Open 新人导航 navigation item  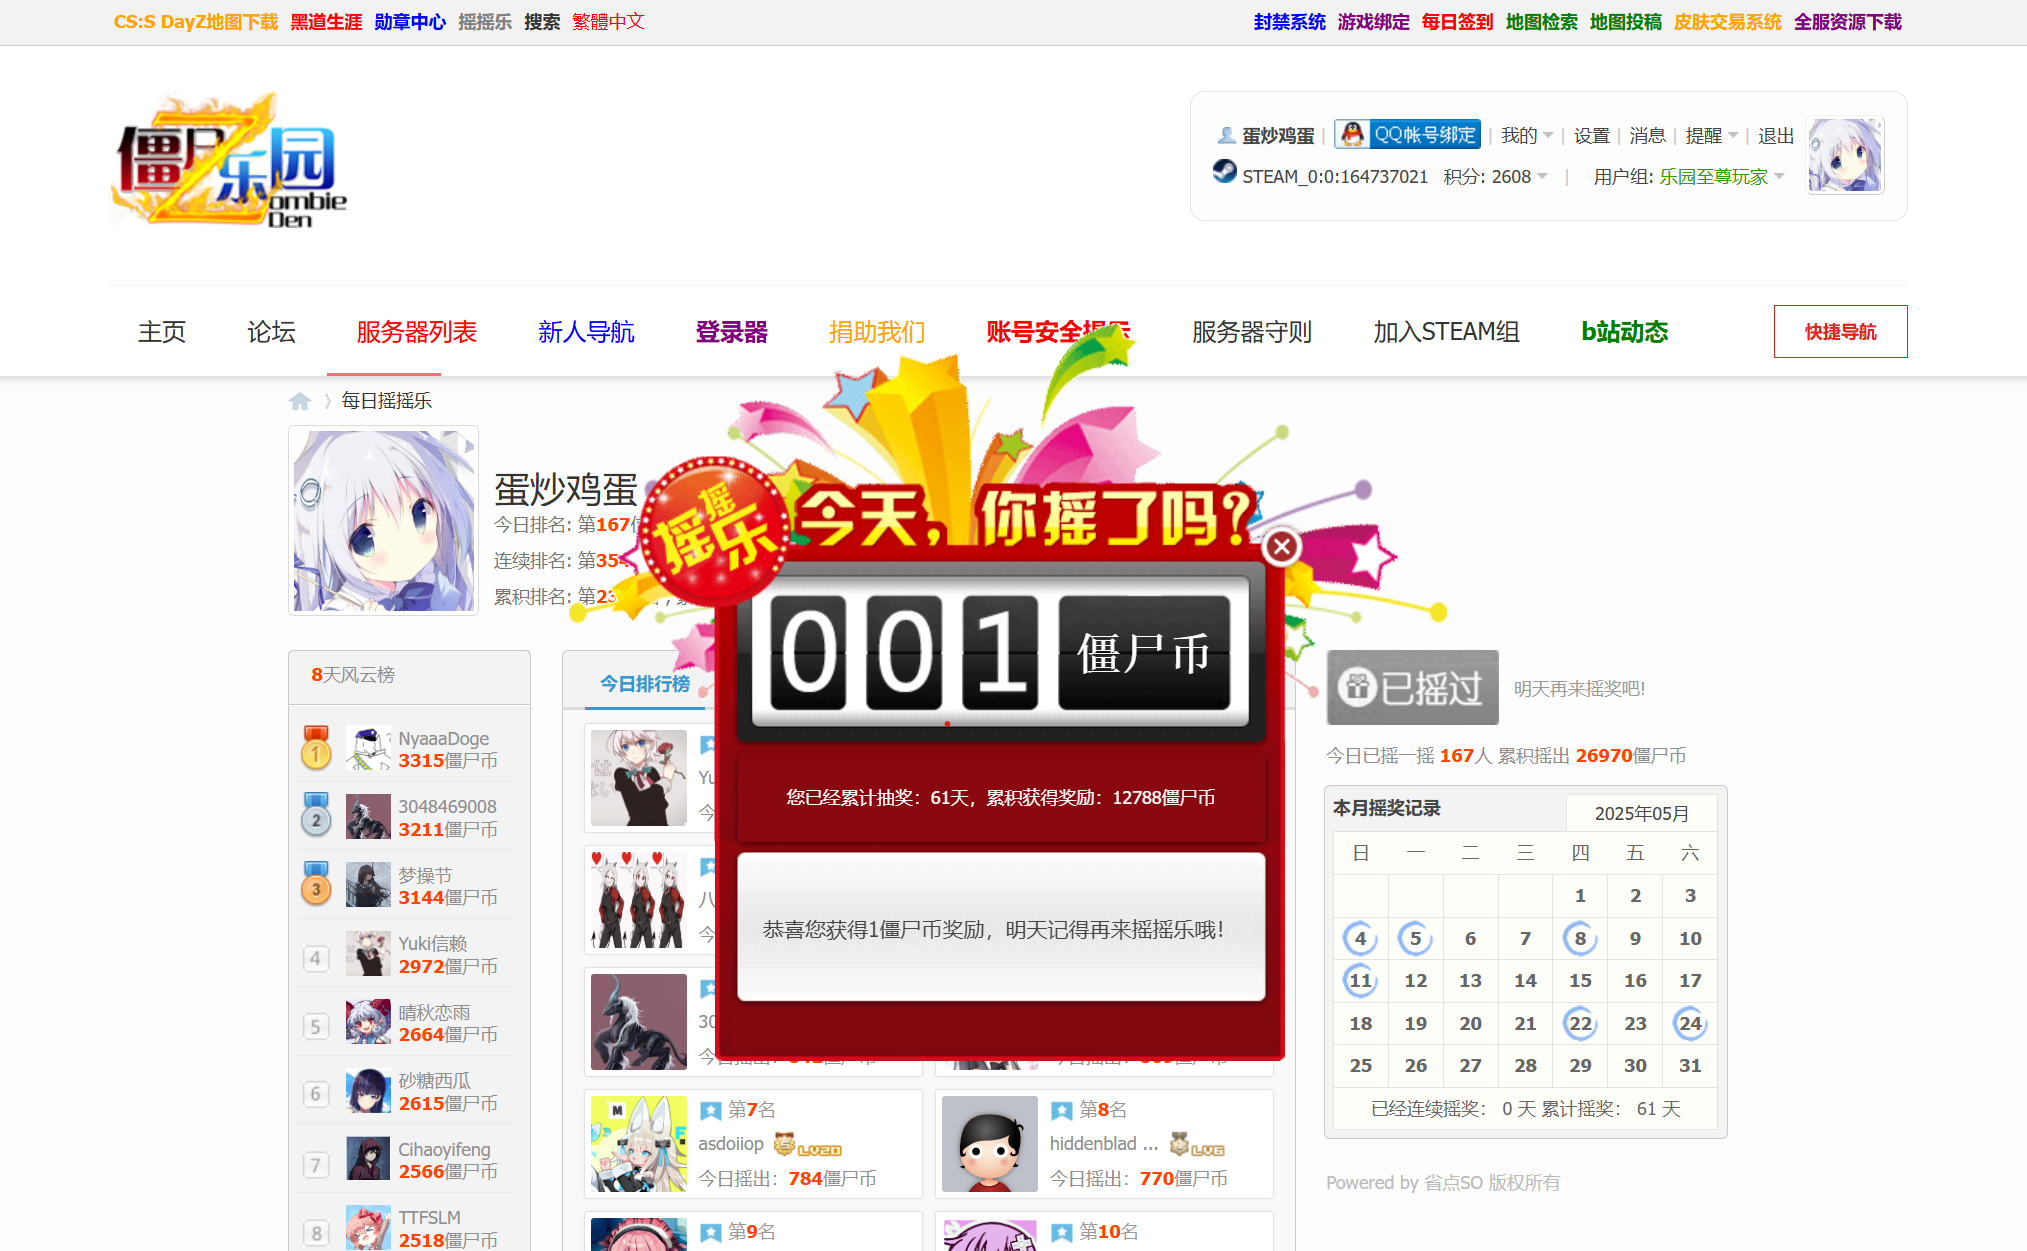click(x=586, y=332)
